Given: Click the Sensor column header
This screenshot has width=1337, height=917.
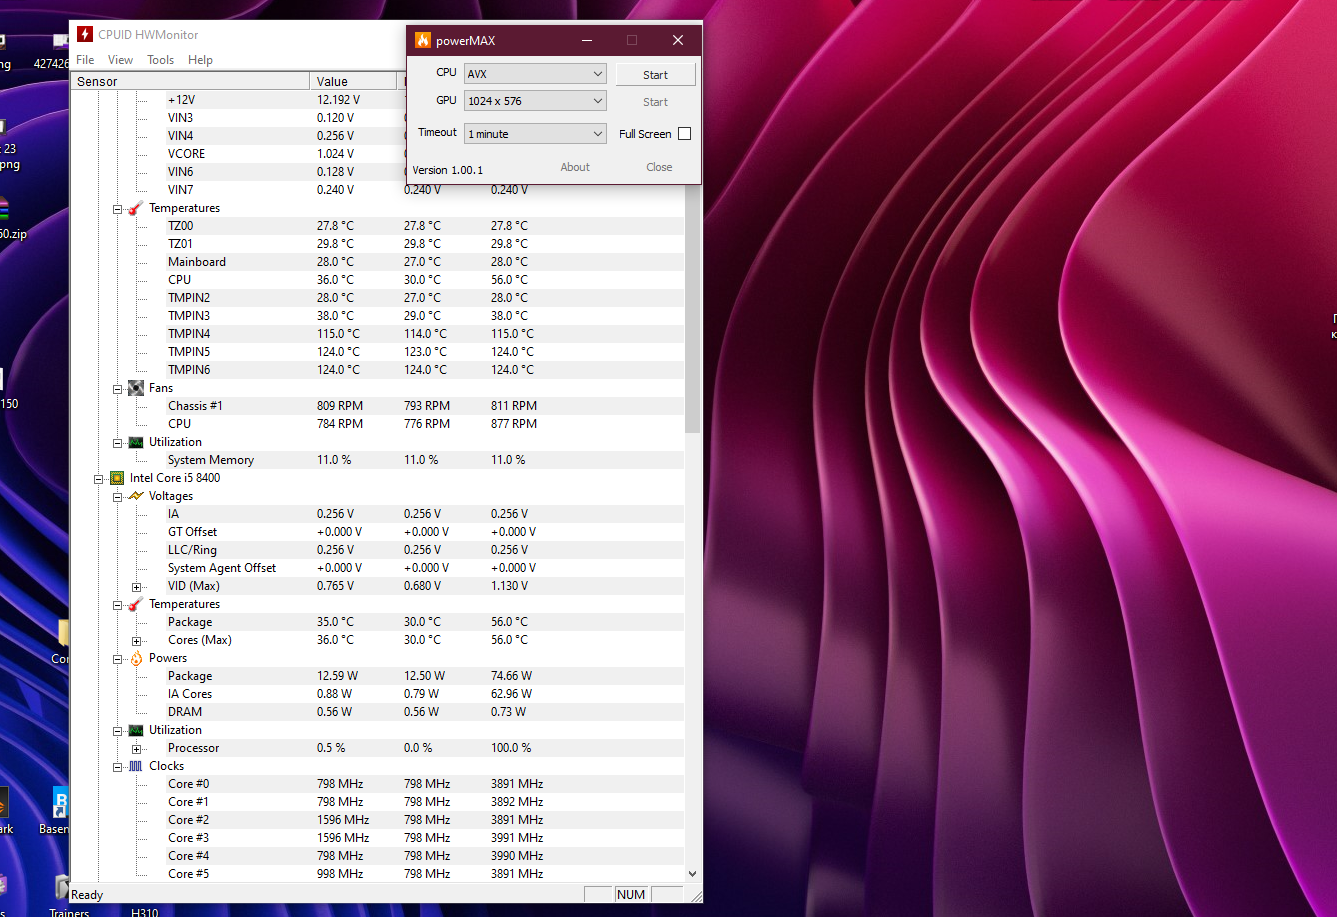Looking at the screenshot, I should click(x=192, y=82).
